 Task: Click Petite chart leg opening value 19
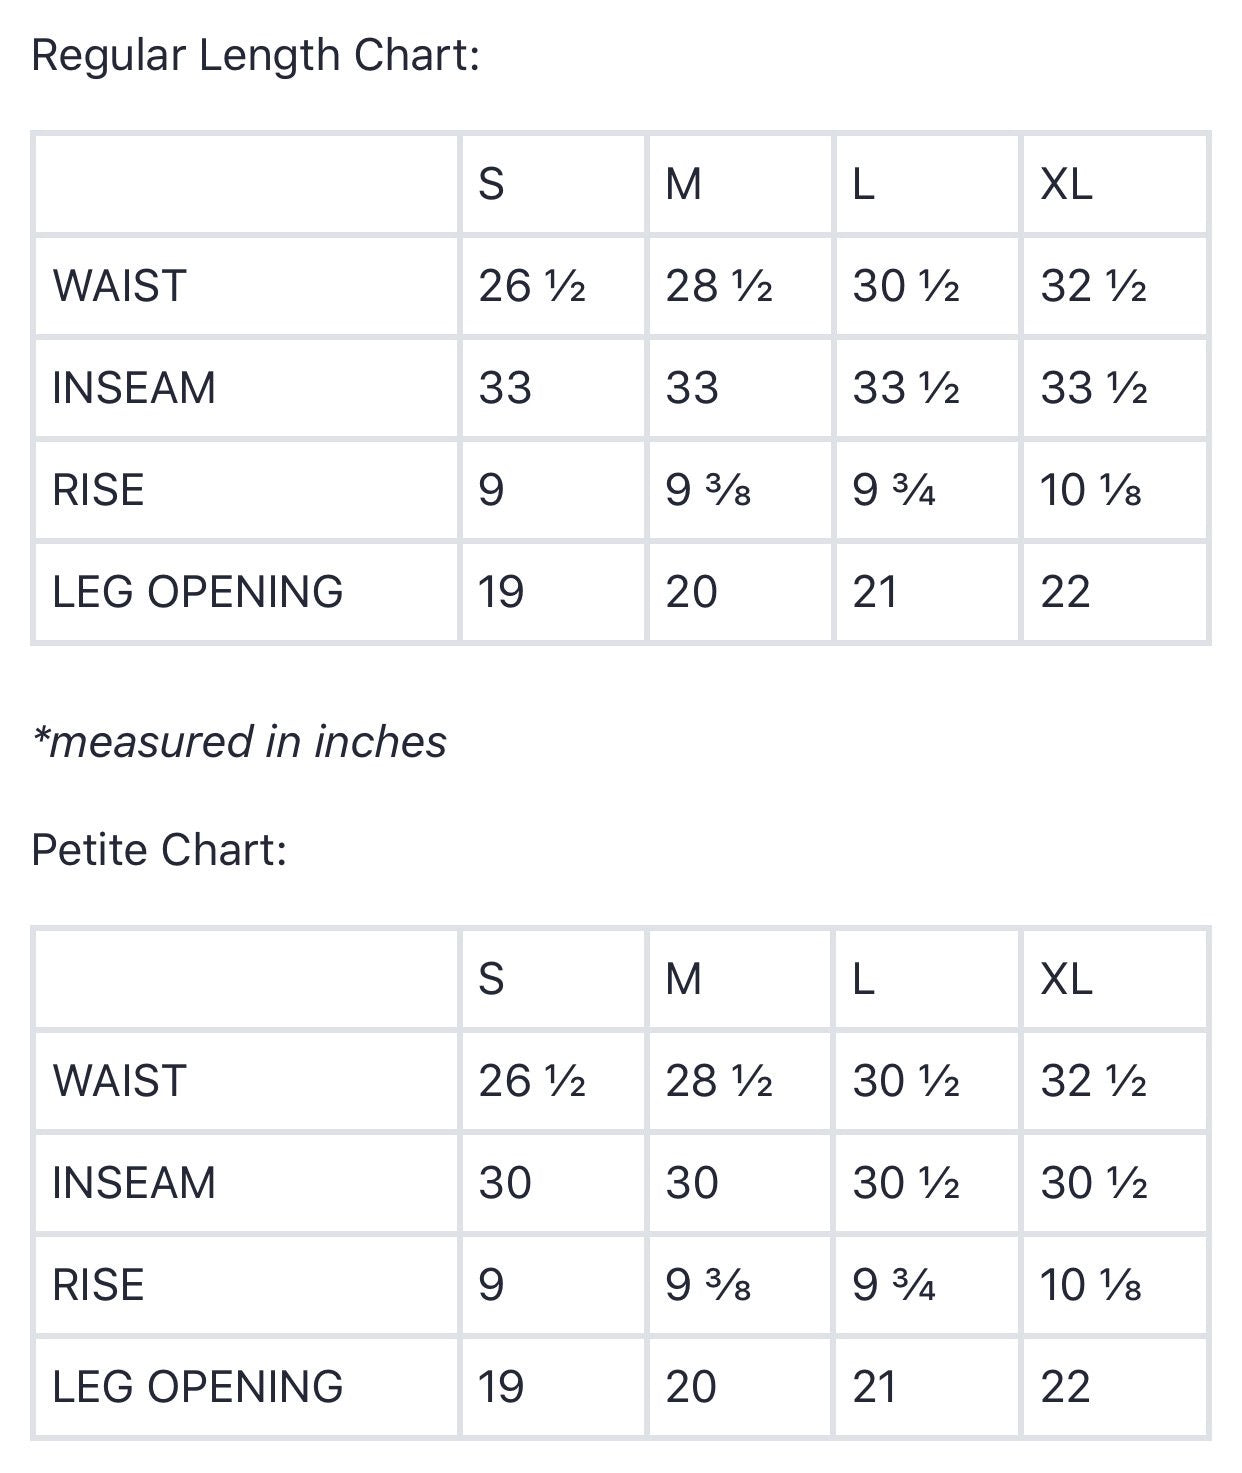coord(501,1387)
